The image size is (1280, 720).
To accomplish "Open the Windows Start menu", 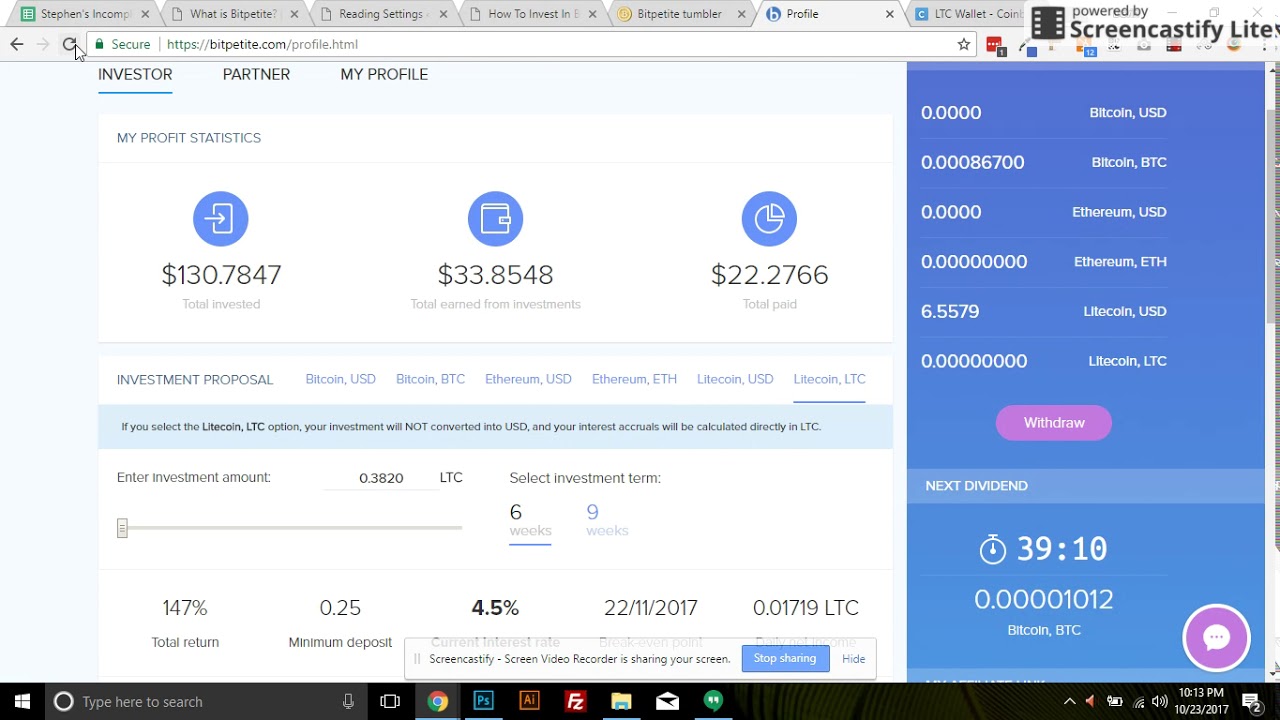I will click(22, 701).
